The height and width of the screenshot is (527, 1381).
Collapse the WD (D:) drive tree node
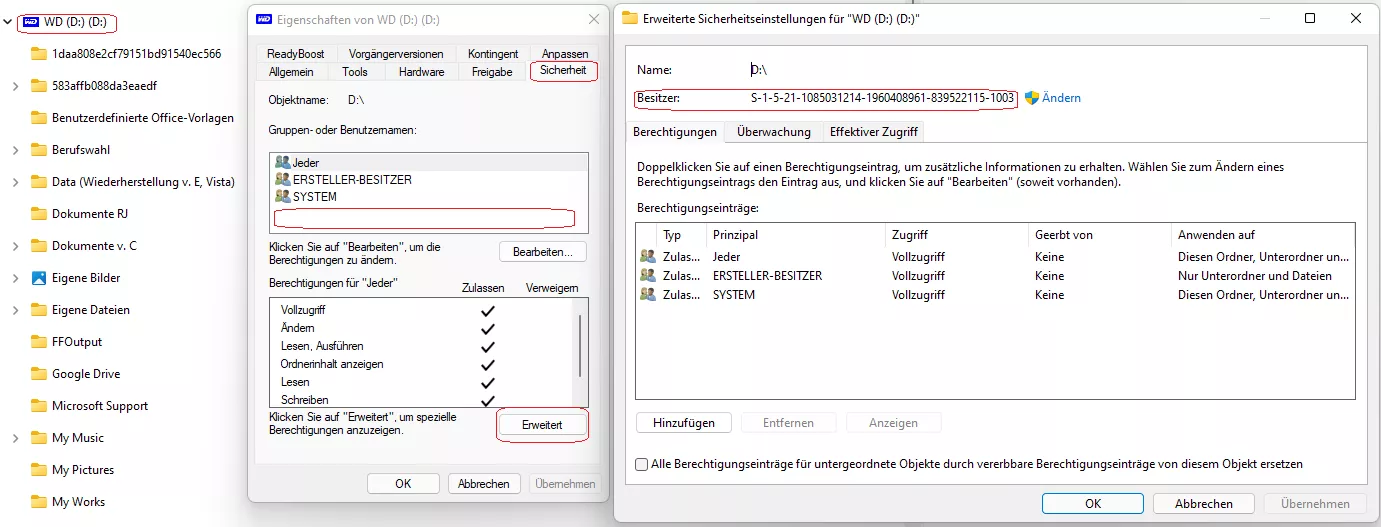8,22
